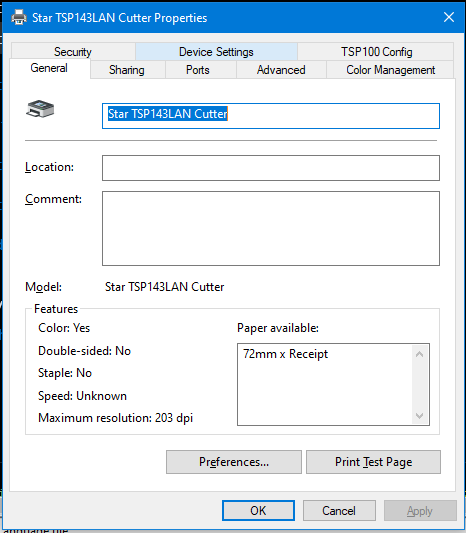Click Maximum resolution: 203 dpi text
Image resolution: width=466 pixels, height=533 pixels.
tap(116, 418)
